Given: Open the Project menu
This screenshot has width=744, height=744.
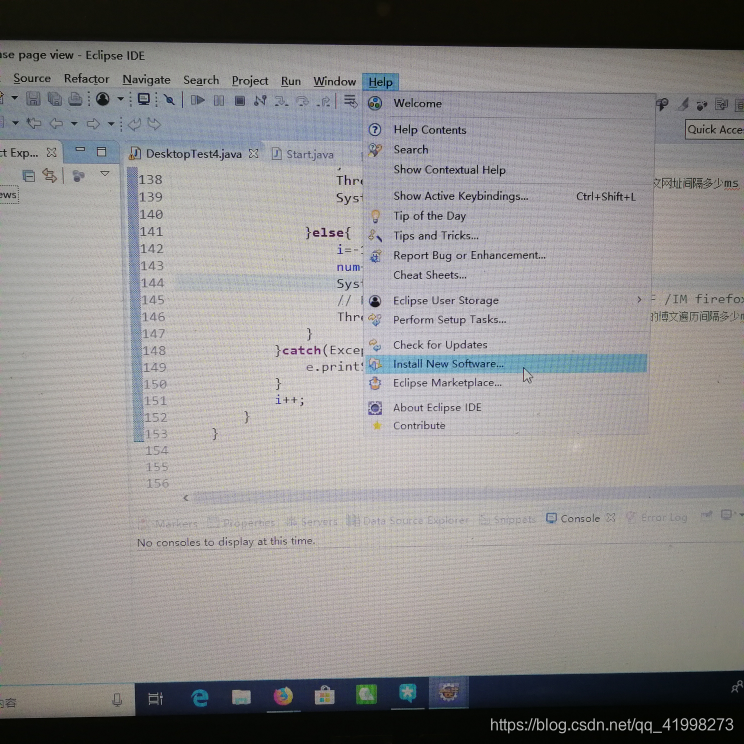Looking at the screenshot, I should pyautogui.click(x=250, y=81).
